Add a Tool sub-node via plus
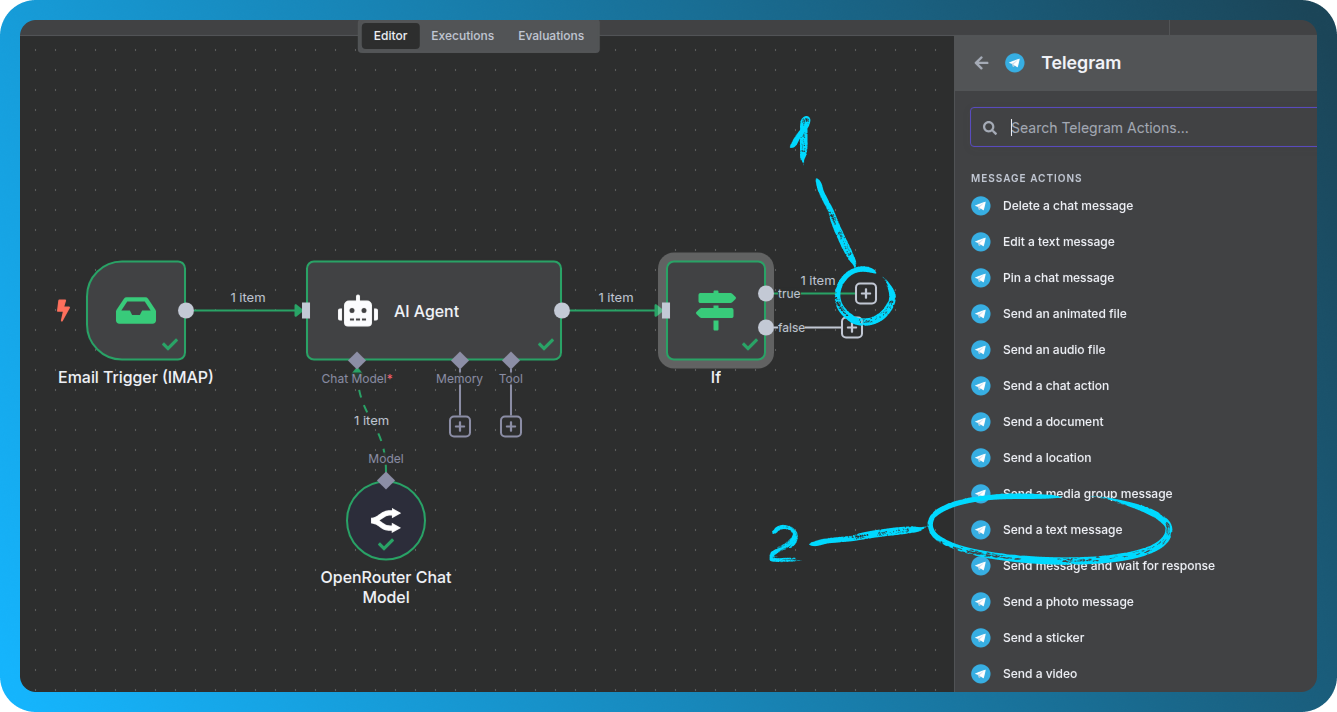The height and width of the screenshot is (712, 1337). click(511, 426)
